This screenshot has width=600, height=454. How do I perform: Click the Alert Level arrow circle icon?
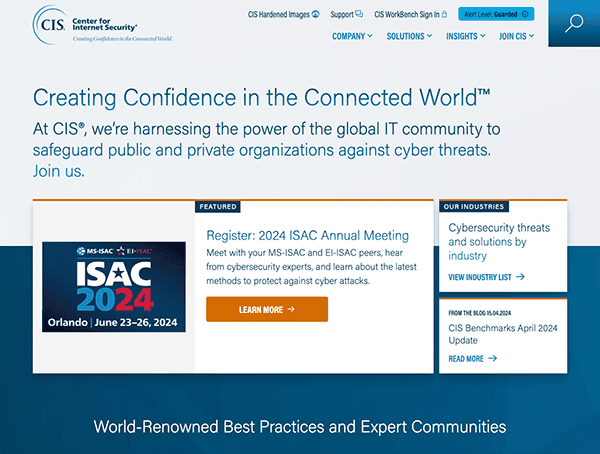[525, 14]
